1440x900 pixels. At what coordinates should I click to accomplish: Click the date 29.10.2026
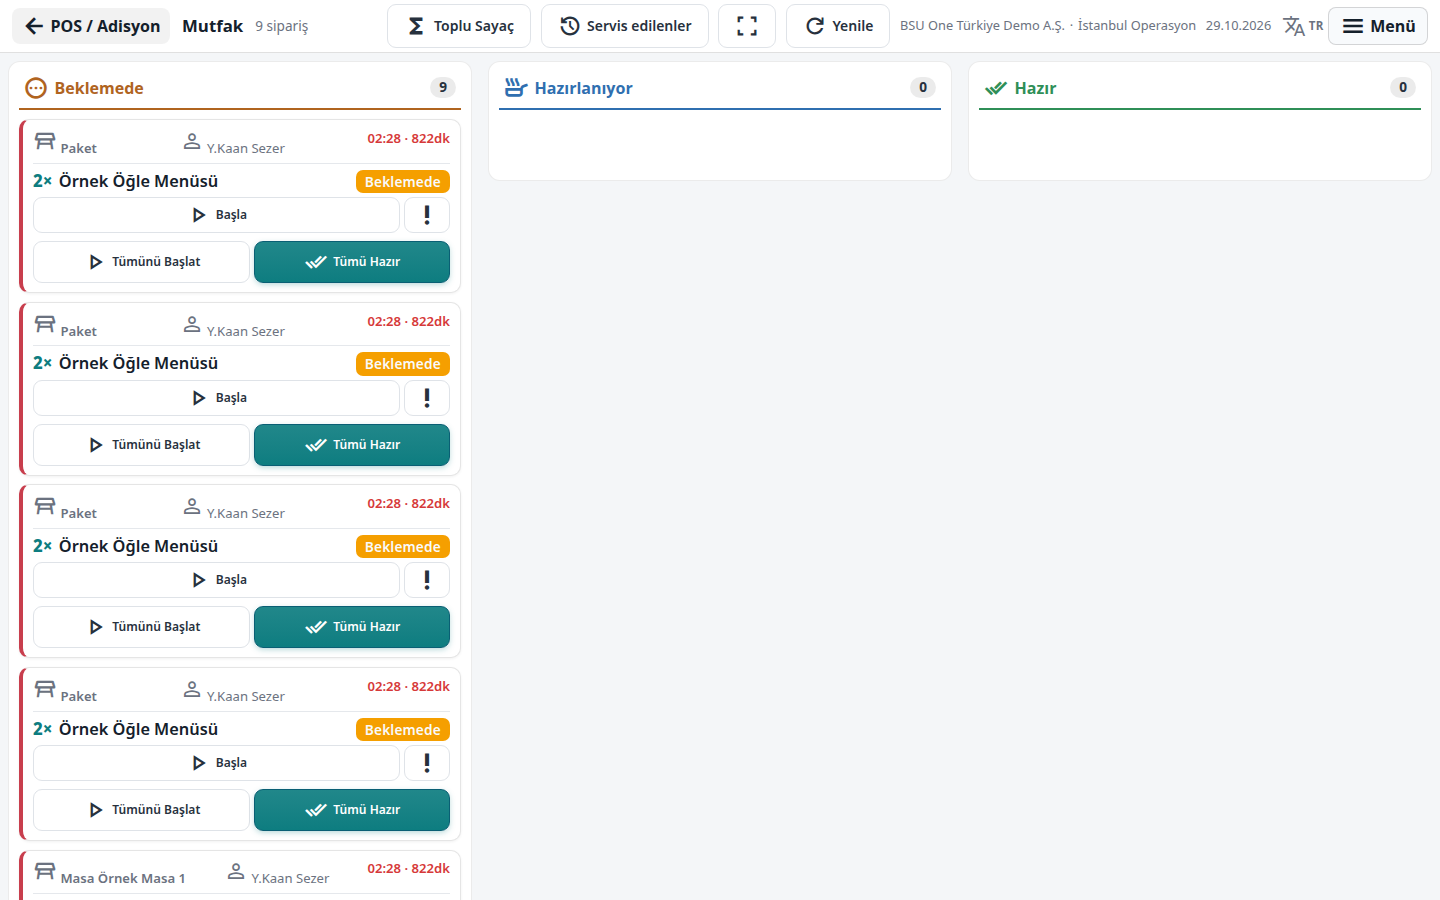[x=1238, y=26]
